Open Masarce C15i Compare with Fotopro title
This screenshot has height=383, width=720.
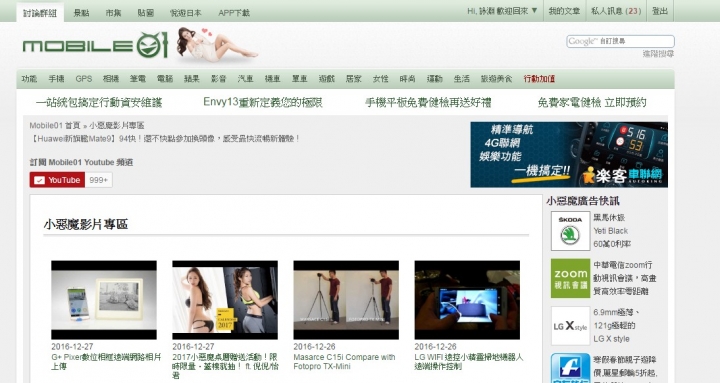point(344,362)
